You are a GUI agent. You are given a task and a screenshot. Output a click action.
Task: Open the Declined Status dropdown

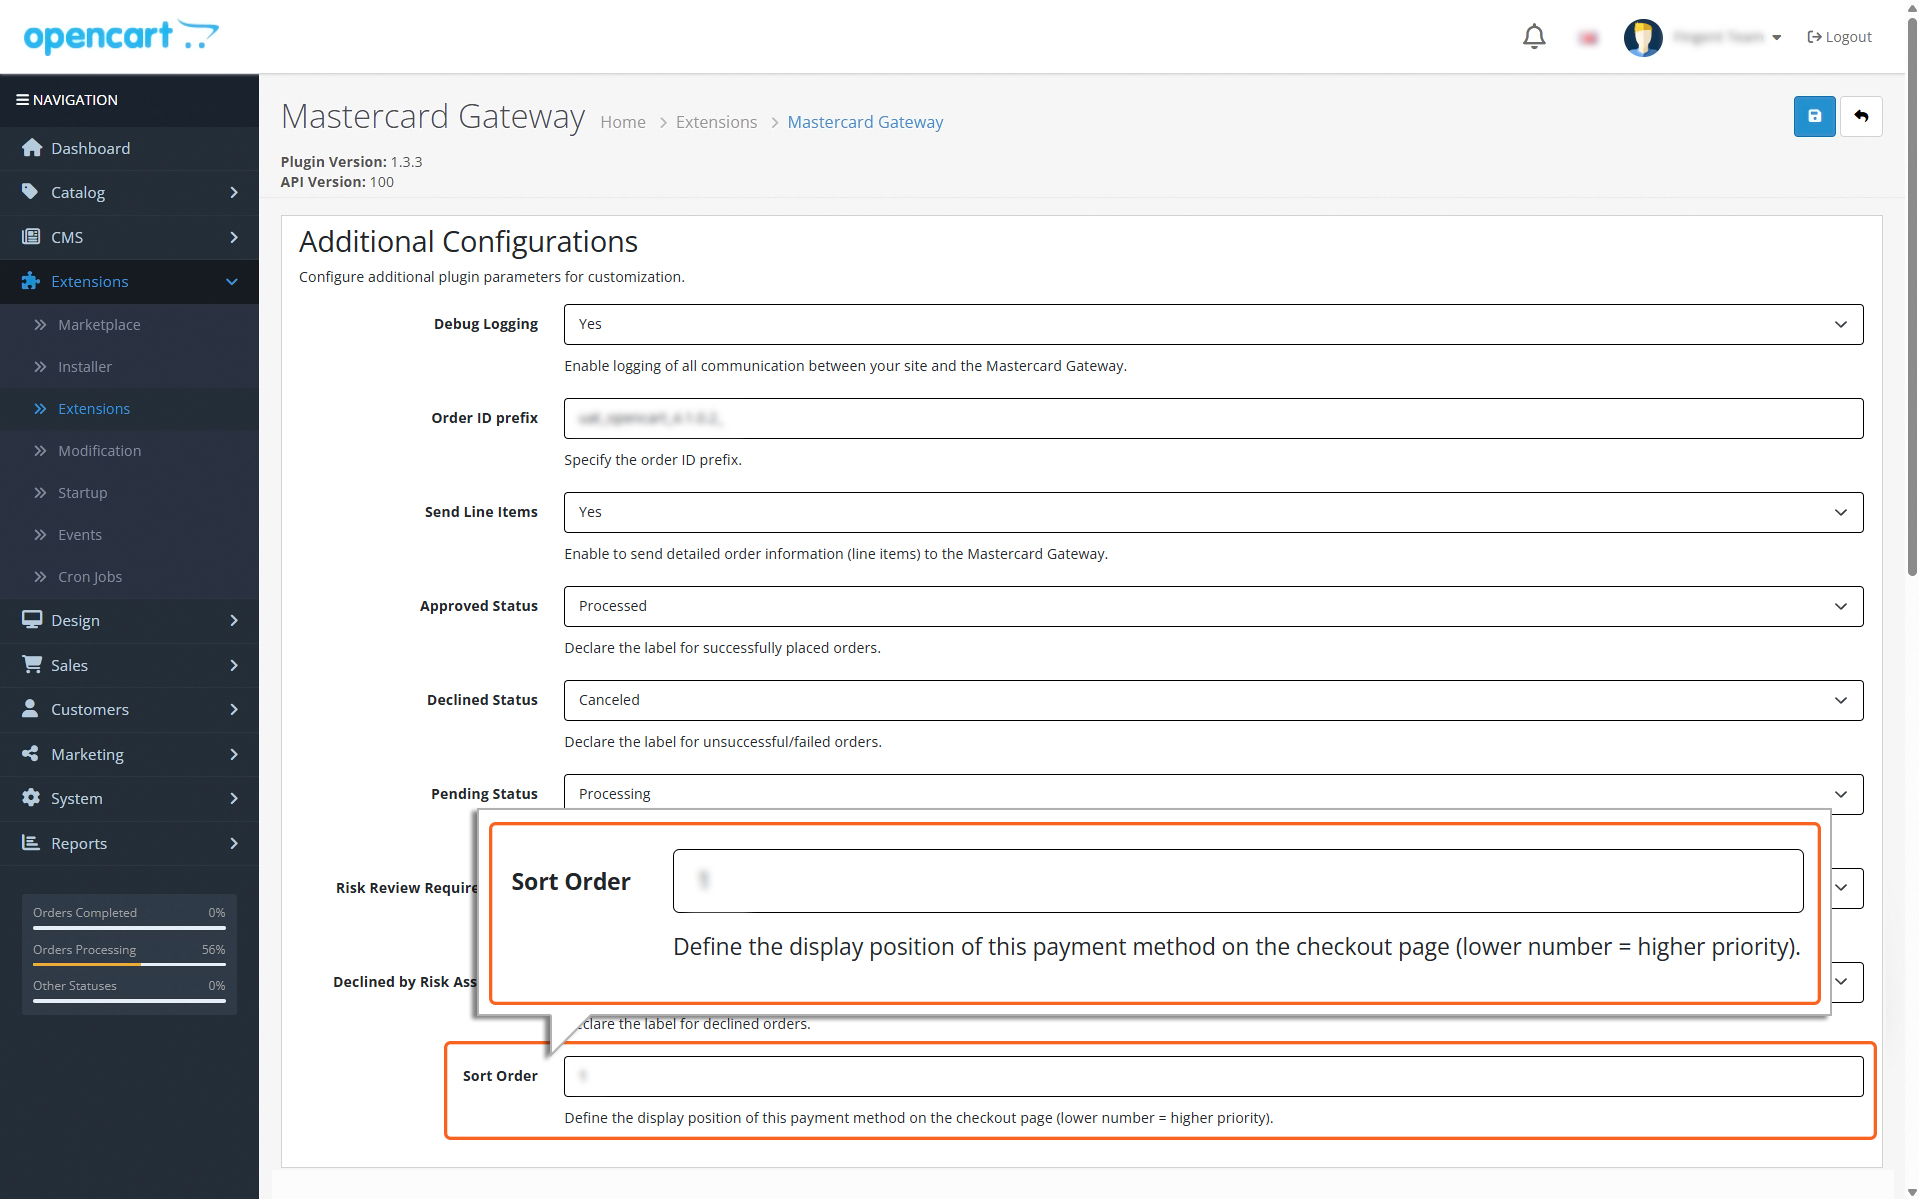click(x=1213, y=700)
